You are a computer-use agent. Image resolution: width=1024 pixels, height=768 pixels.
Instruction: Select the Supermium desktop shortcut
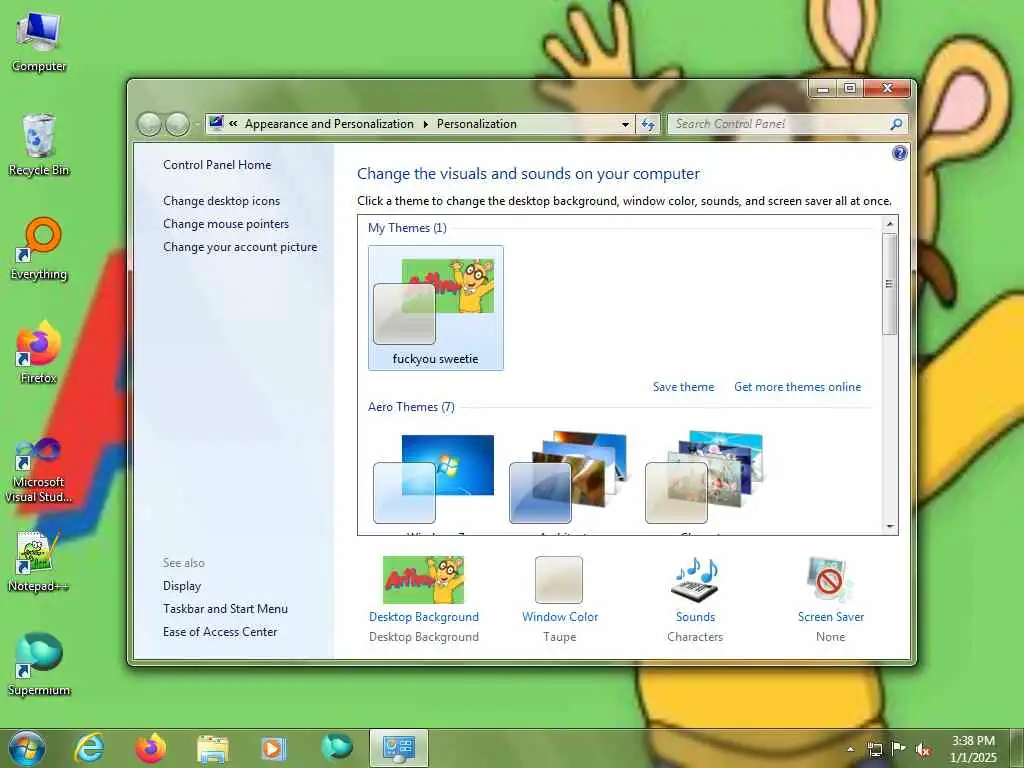(x=39, y=665)
